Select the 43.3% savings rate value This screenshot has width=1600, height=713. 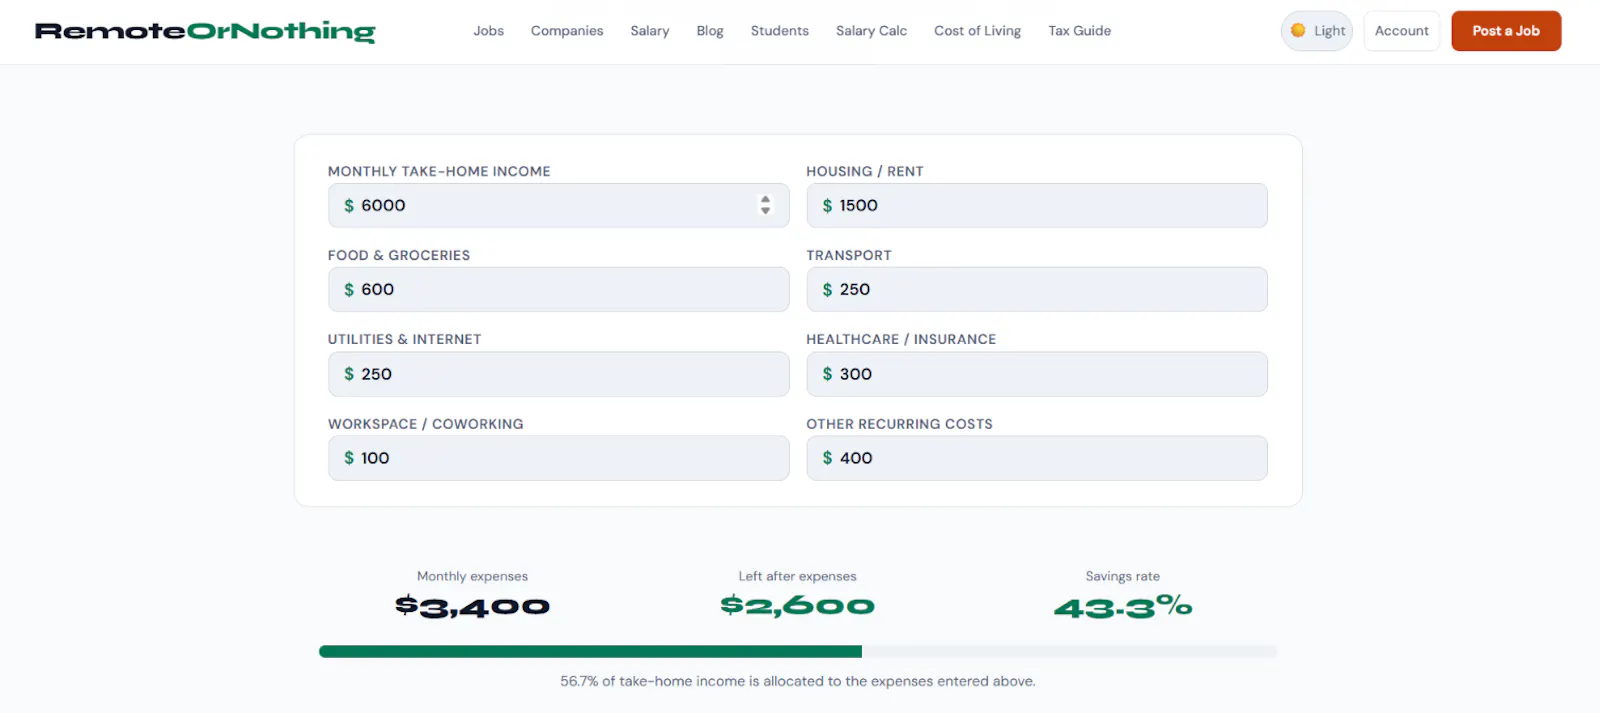1123,606
